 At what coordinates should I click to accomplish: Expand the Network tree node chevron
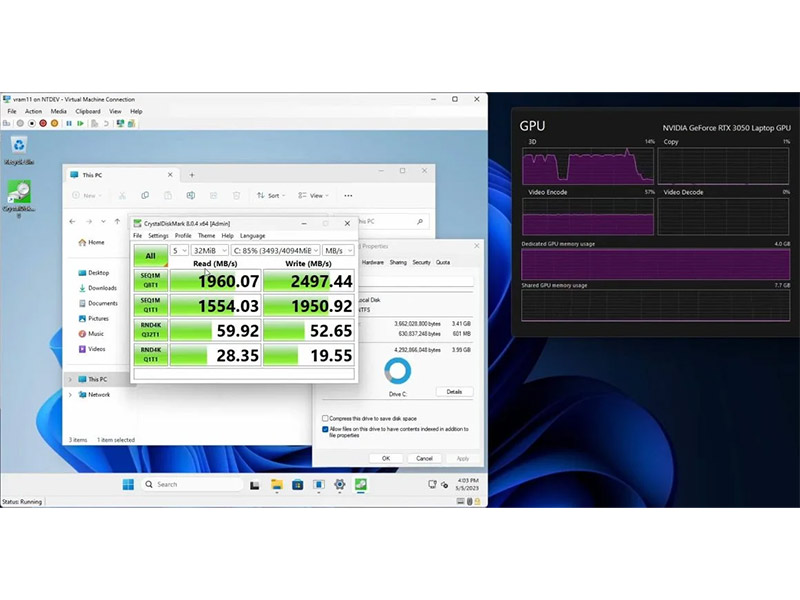70,395
